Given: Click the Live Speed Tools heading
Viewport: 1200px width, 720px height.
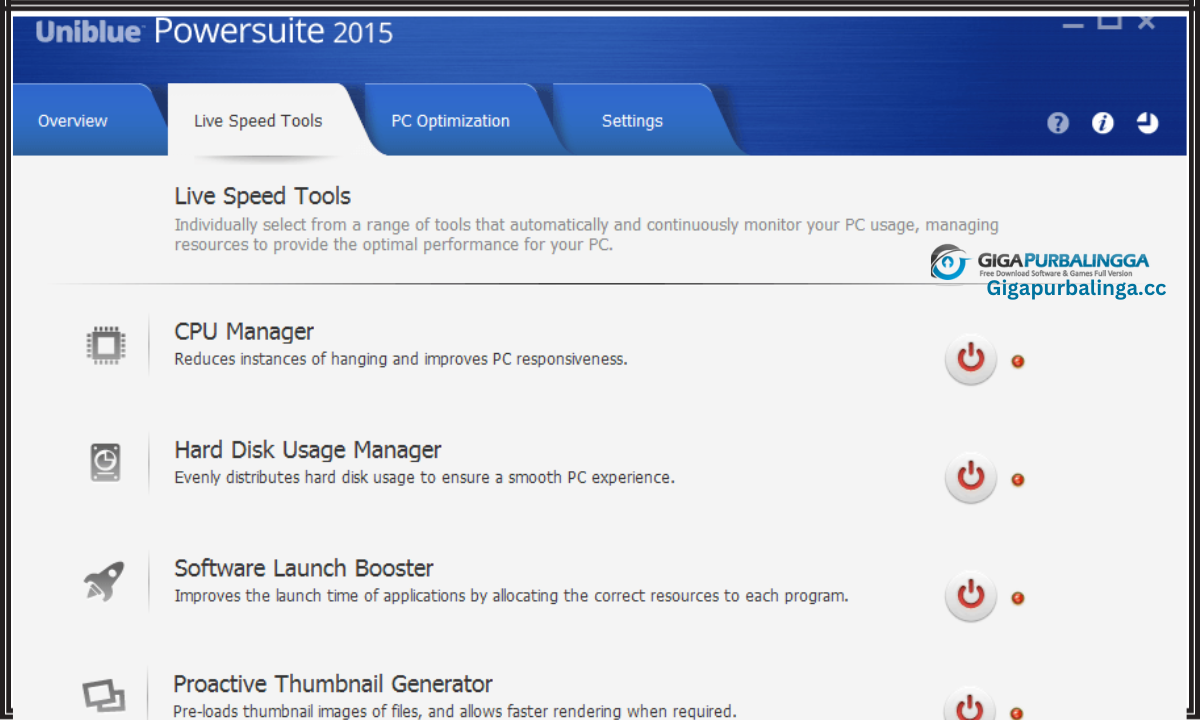Looking at the screenshot, I should point(263,196).
